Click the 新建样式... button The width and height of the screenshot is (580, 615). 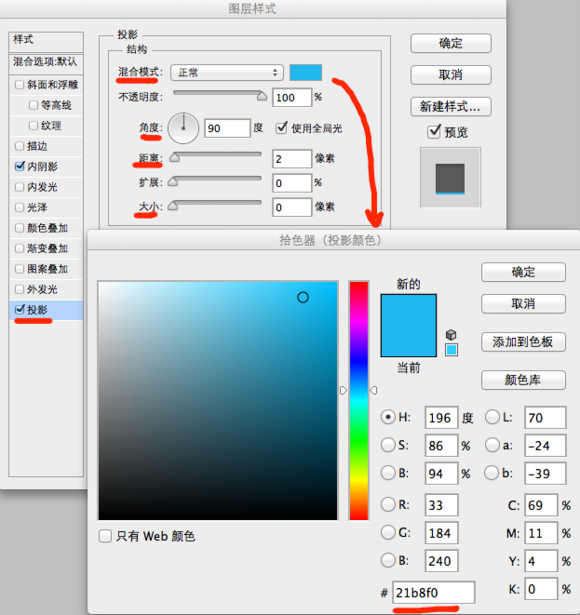pyautogui.click(x=451, y=106)
